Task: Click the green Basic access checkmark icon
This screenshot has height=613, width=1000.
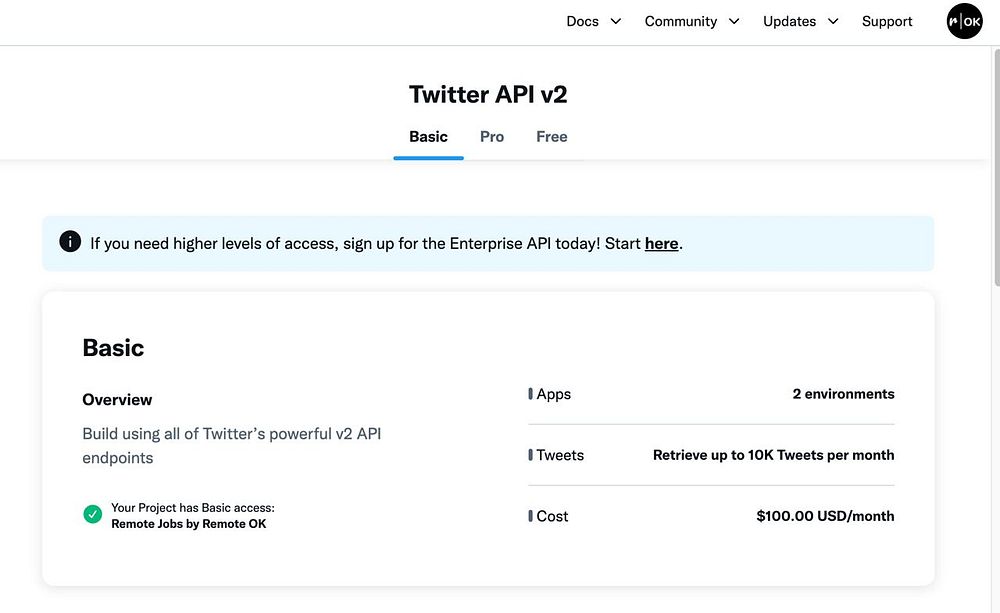Action: [93, 515]
